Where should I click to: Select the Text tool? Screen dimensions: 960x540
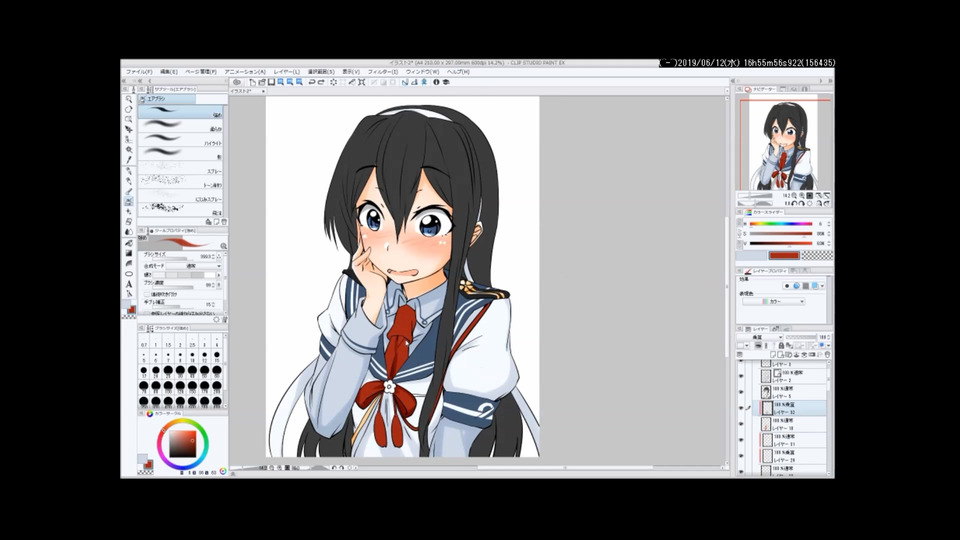pos(129,284)
